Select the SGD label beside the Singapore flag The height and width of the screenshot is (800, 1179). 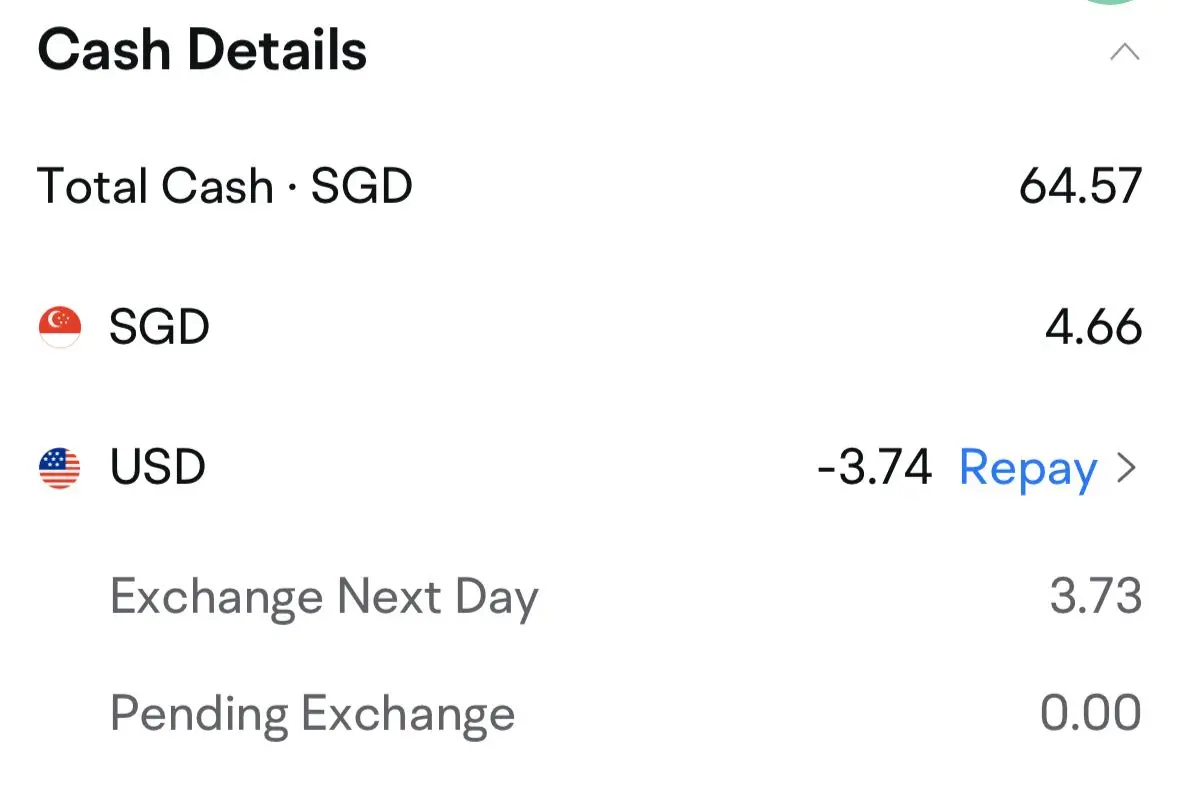159,327
